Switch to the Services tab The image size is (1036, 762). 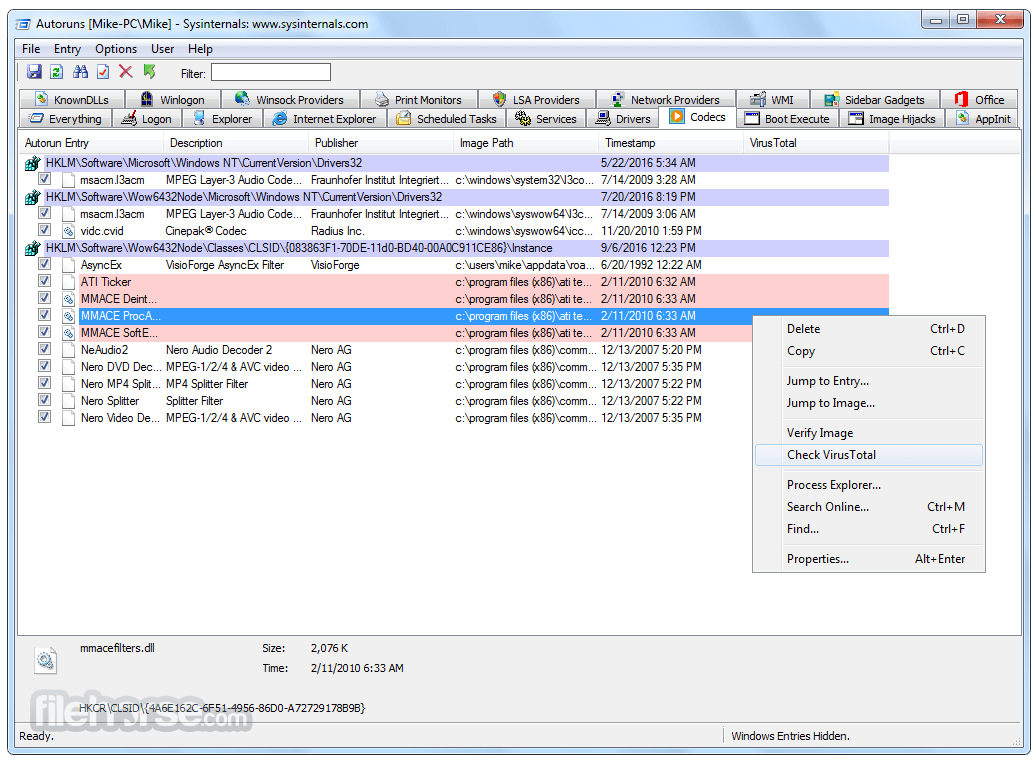(x=546, y=119)
